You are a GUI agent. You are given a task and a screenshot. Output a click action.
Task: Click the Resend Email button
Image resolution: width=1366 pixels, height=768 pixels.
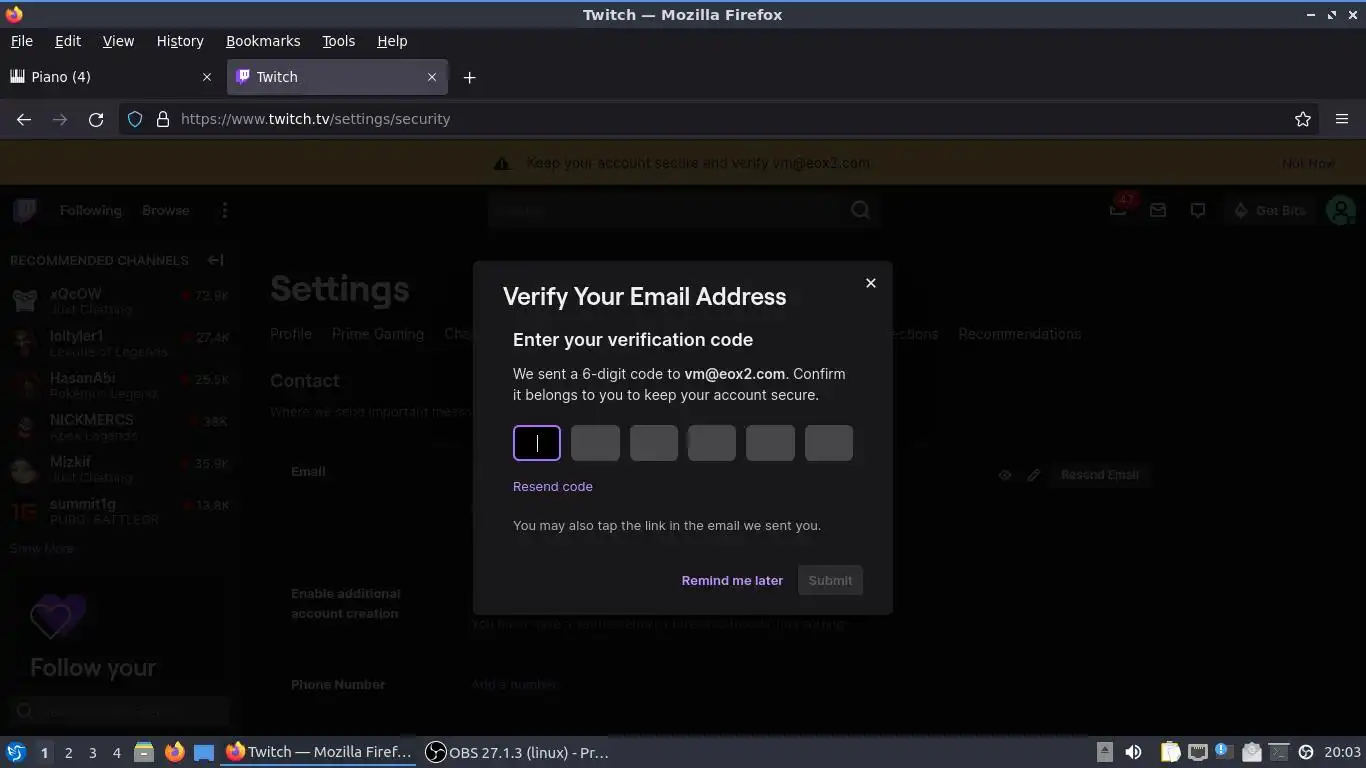(x=1099, y=475)
